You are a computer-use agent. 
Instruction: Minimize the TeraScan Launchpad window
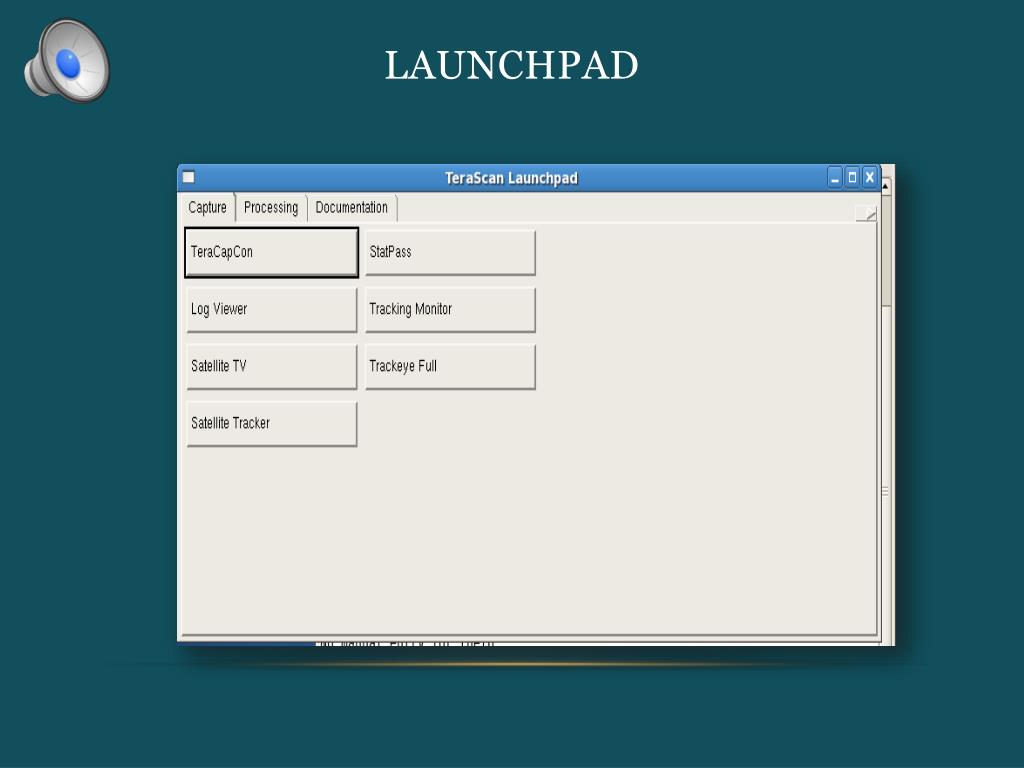835,178
